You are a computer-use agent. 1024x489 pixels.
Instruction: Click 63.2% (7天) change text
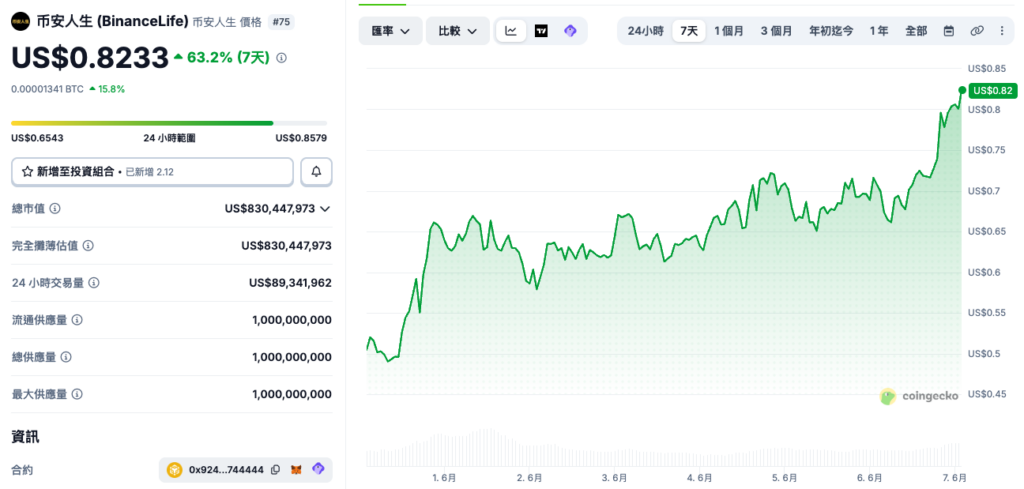point(228,58)
